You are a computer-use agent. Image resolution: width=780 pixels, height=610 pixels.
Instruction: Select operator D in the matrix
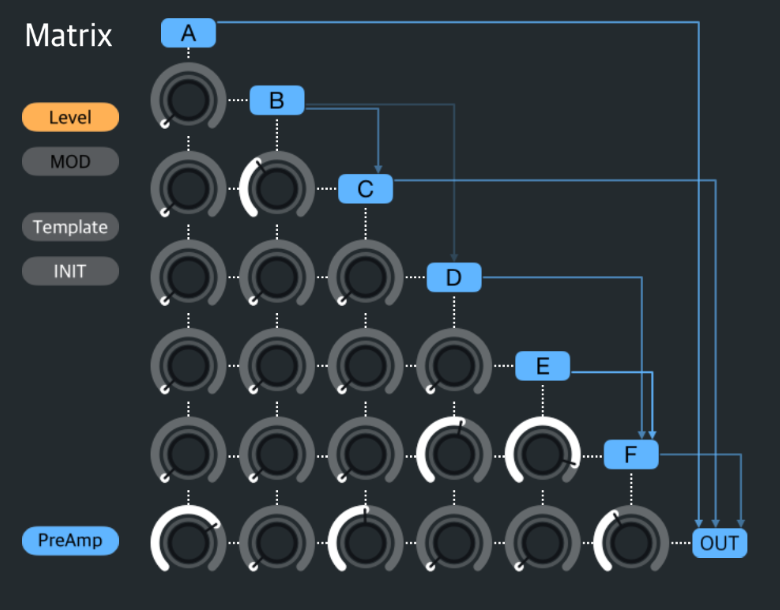pos(454,277)
